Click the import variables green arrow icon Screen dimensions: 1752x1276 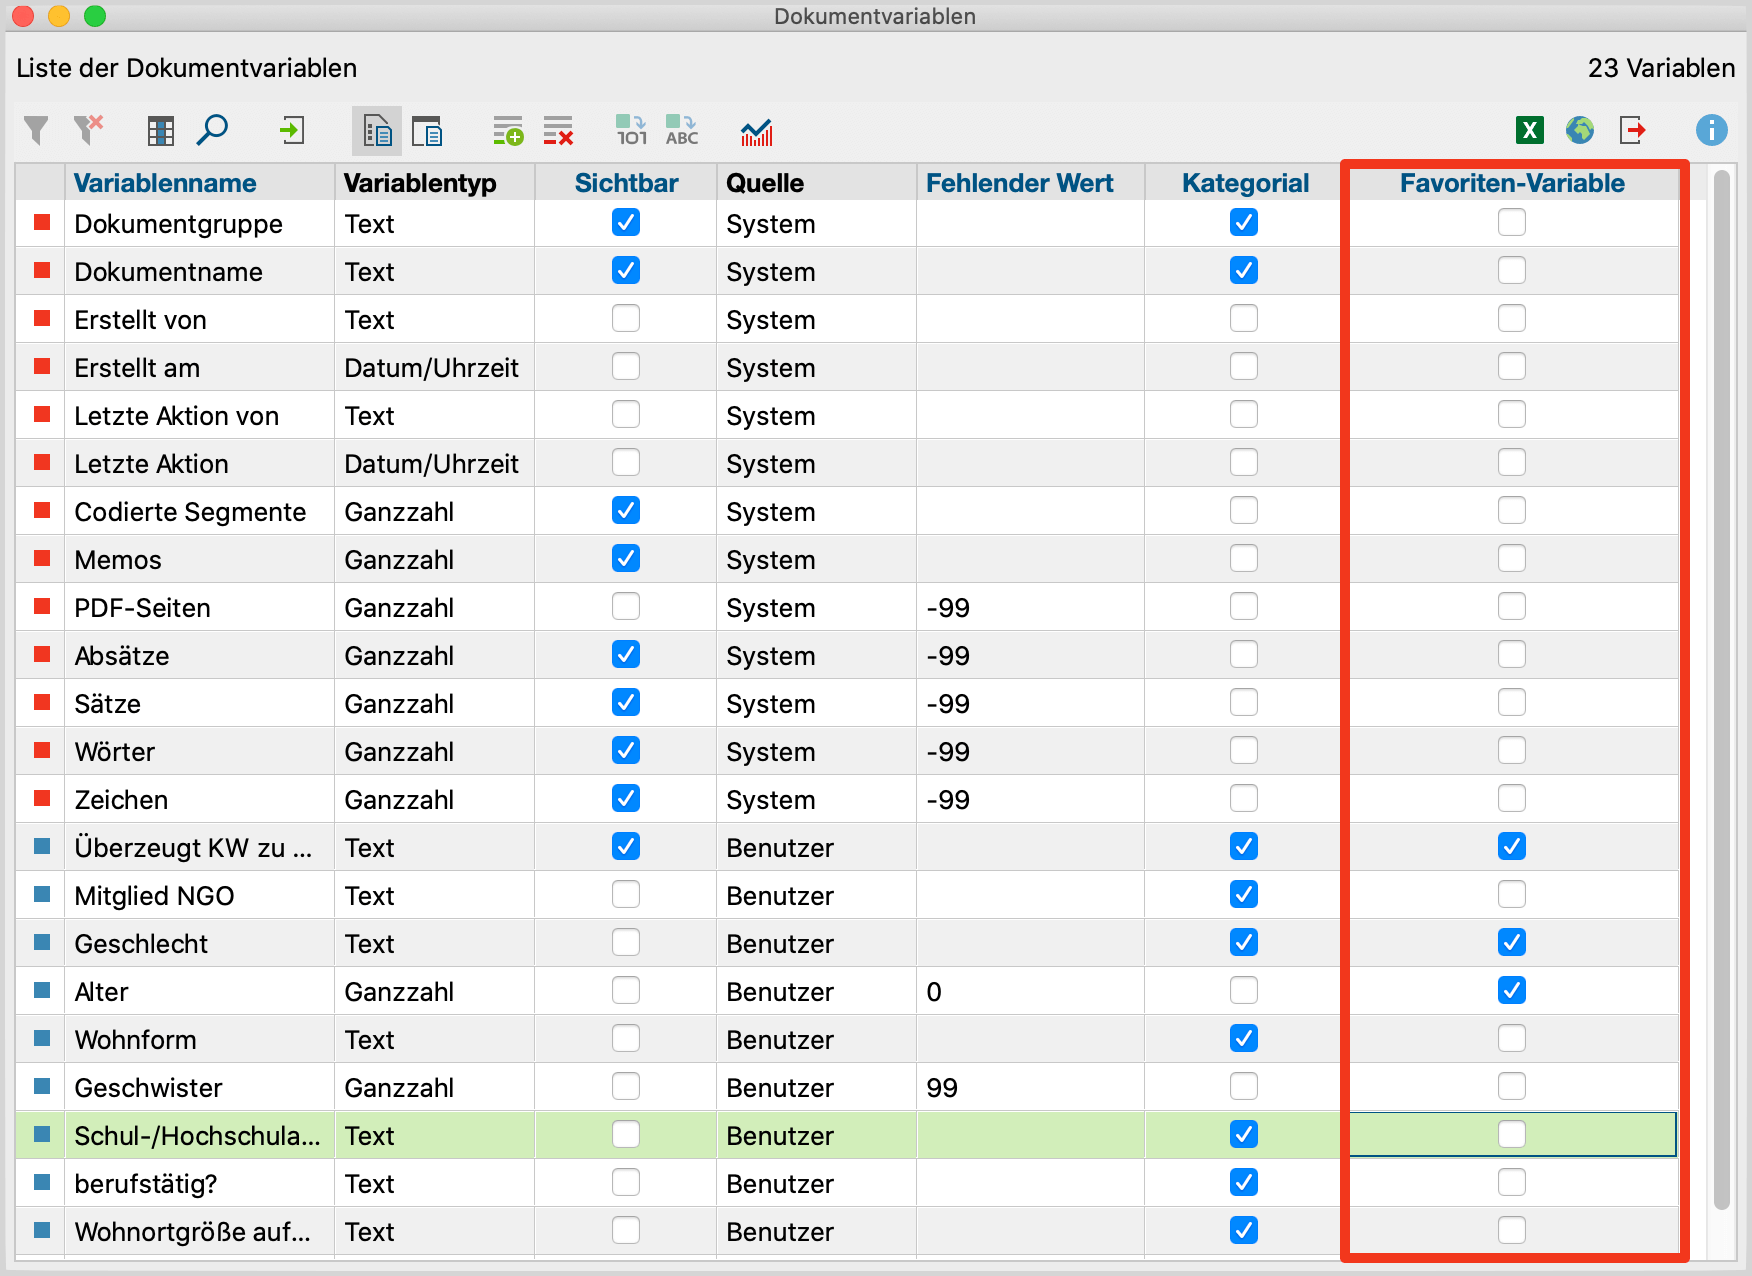click(x=292, y=130)
